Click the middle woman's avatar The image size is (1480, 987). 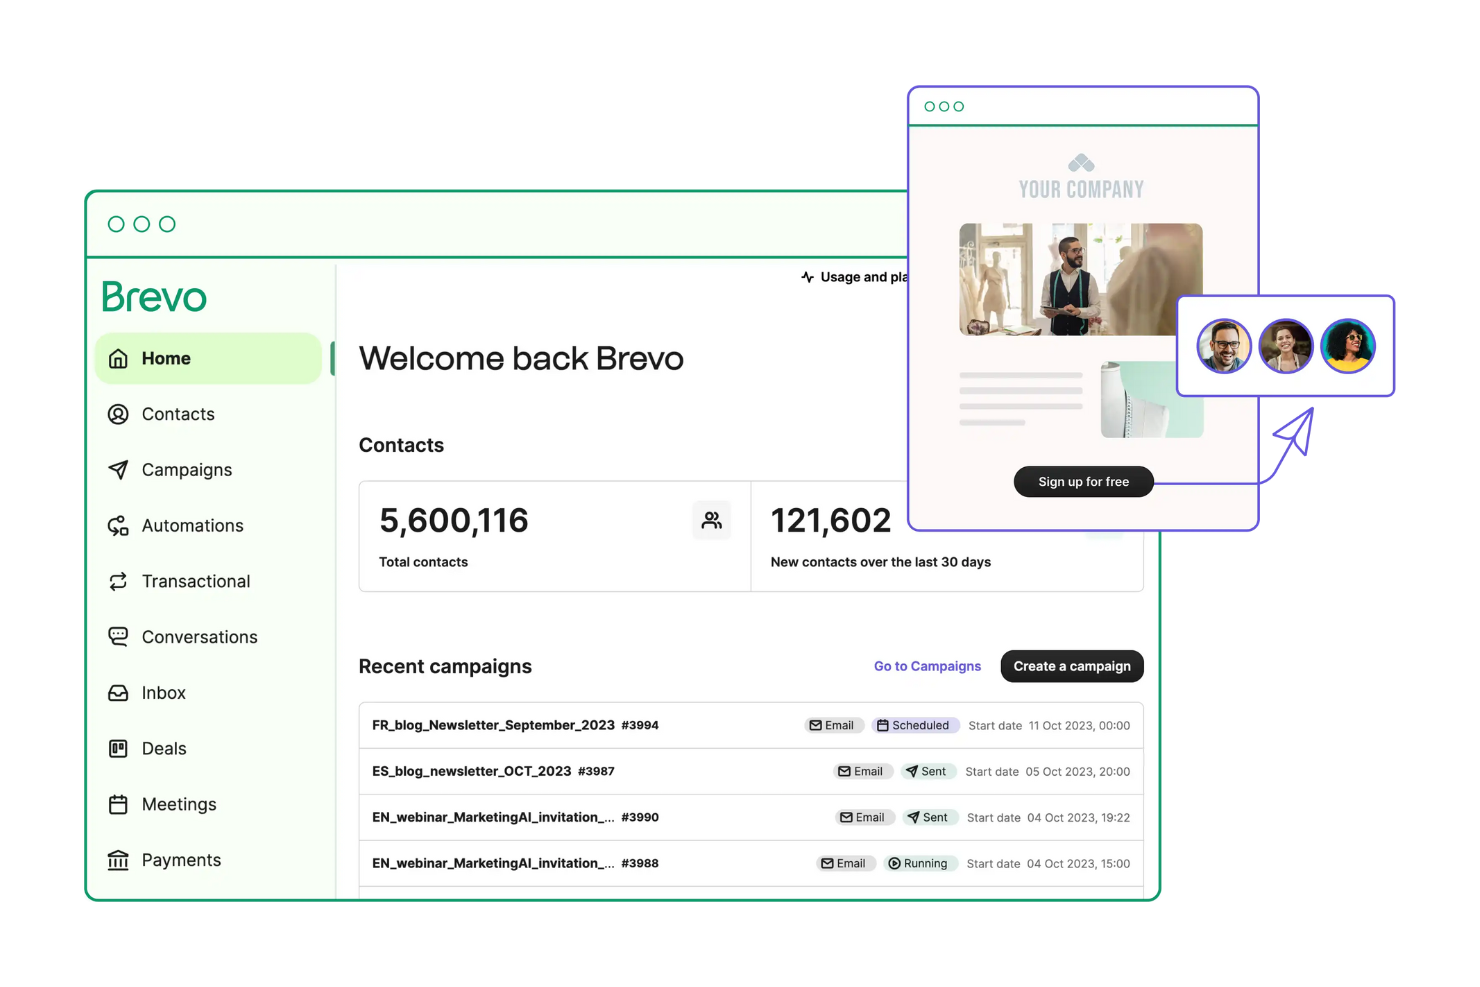pyautogui.click(x=1286, y=346)
